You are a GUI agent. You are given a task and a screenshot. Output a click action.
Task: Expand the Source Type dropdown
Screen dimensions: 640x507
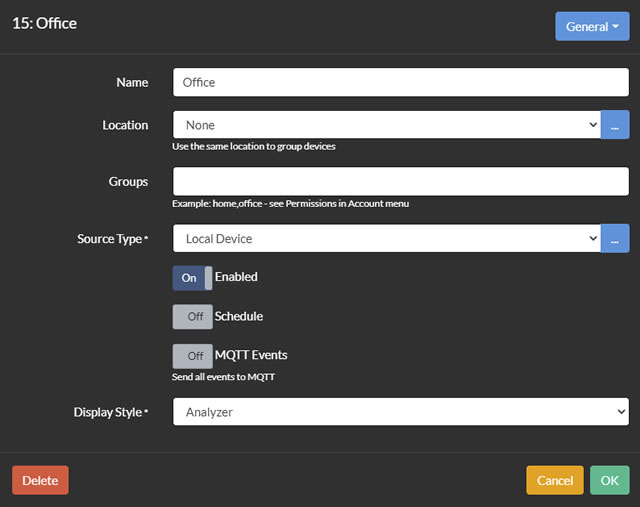click(386, 239)
